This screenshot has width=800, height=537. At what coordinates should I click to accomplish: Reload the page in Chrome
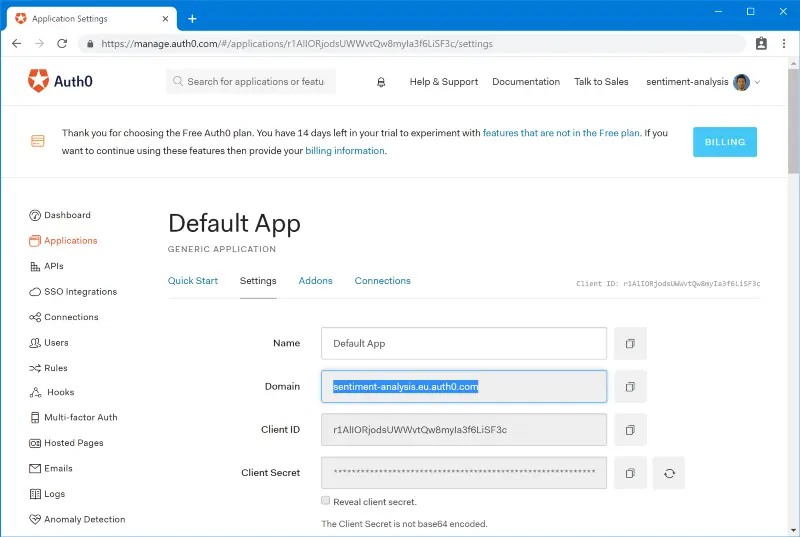(x=62, y=44)
